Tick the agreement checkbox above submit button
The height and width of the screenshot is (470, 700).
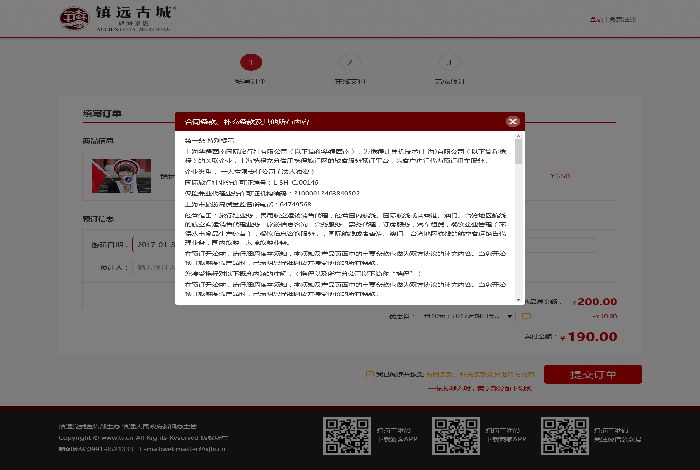click(x=370, y=375)
